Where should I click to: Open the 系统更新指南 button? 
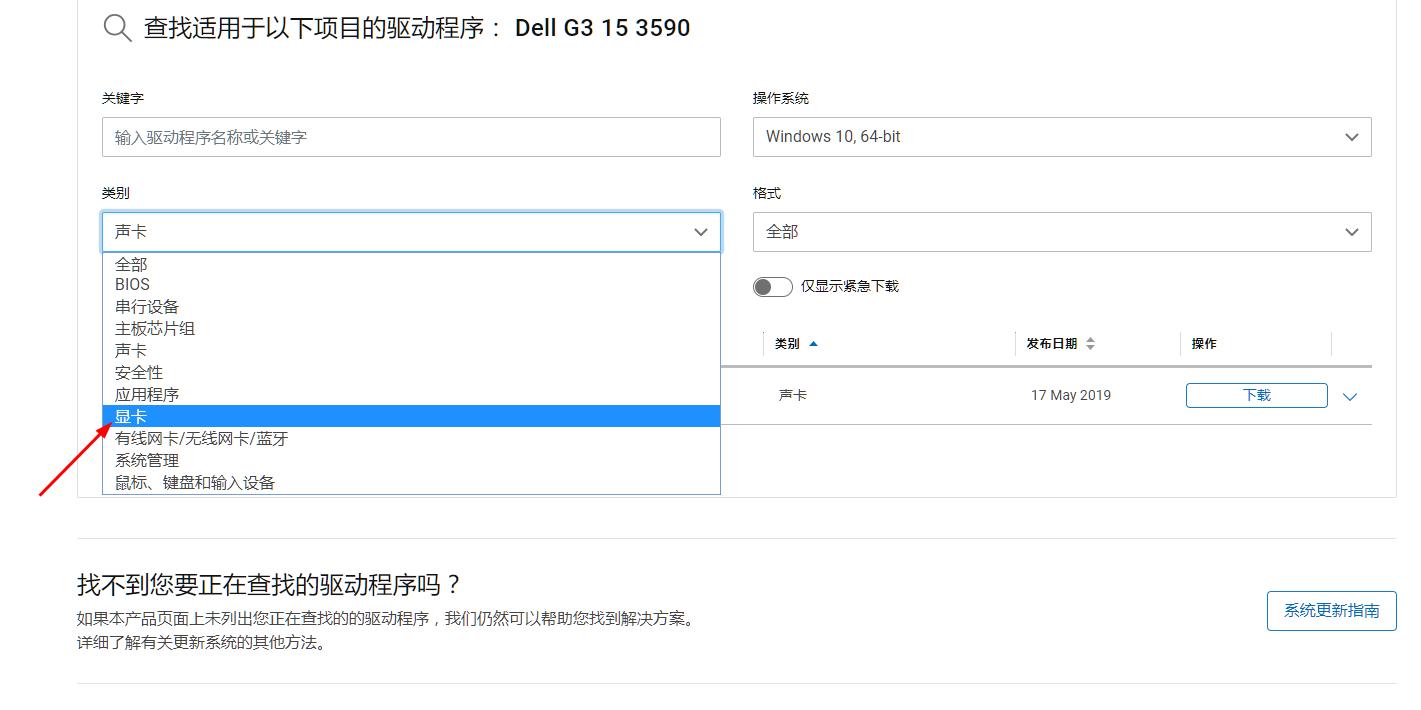click(x=1331, y=610)
